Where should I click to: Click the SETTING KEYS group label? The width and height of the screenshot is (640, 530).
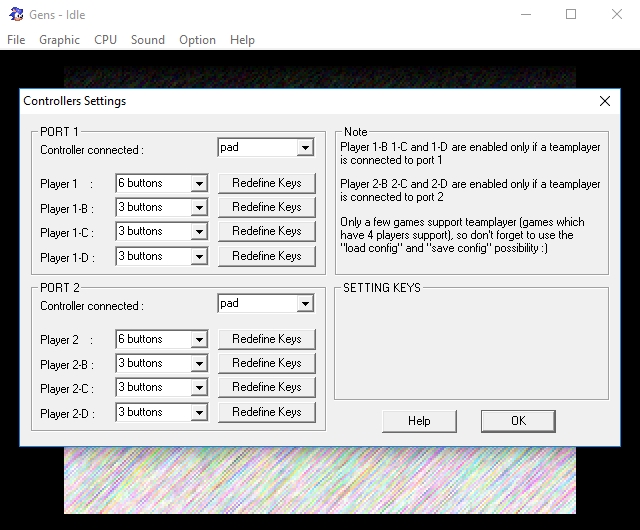point(382,288)
